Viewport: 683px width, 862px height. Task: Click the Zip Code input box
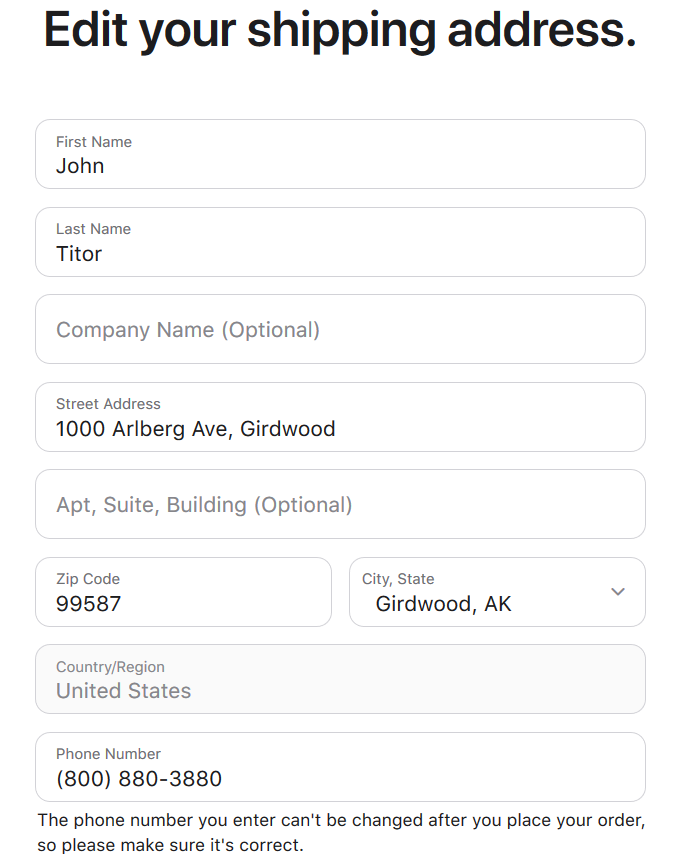(183, 592)
